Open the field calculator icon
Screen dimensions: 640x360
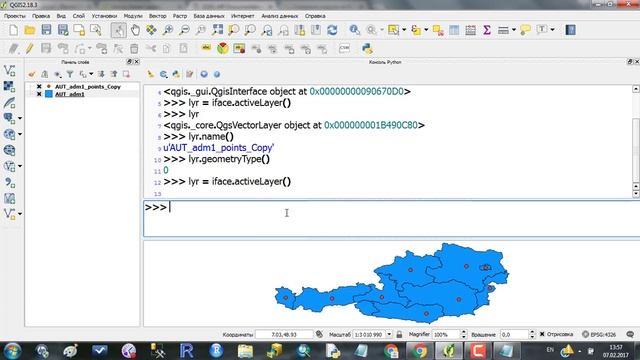tap(470, 30)
